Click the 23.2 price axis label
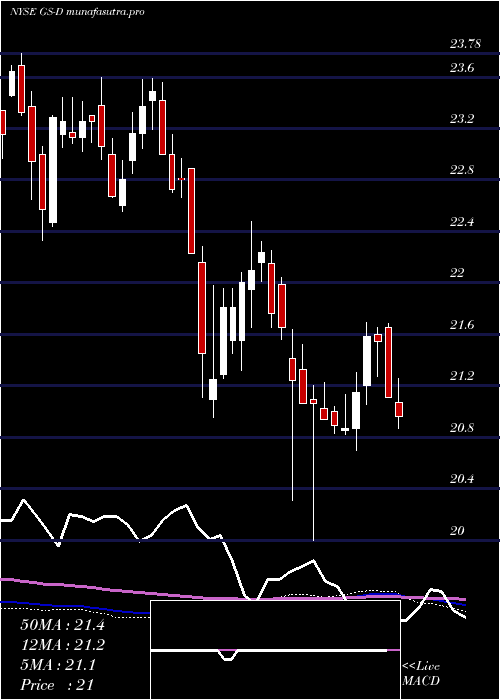Screen dimensions: 500x700 coord(462,119)
